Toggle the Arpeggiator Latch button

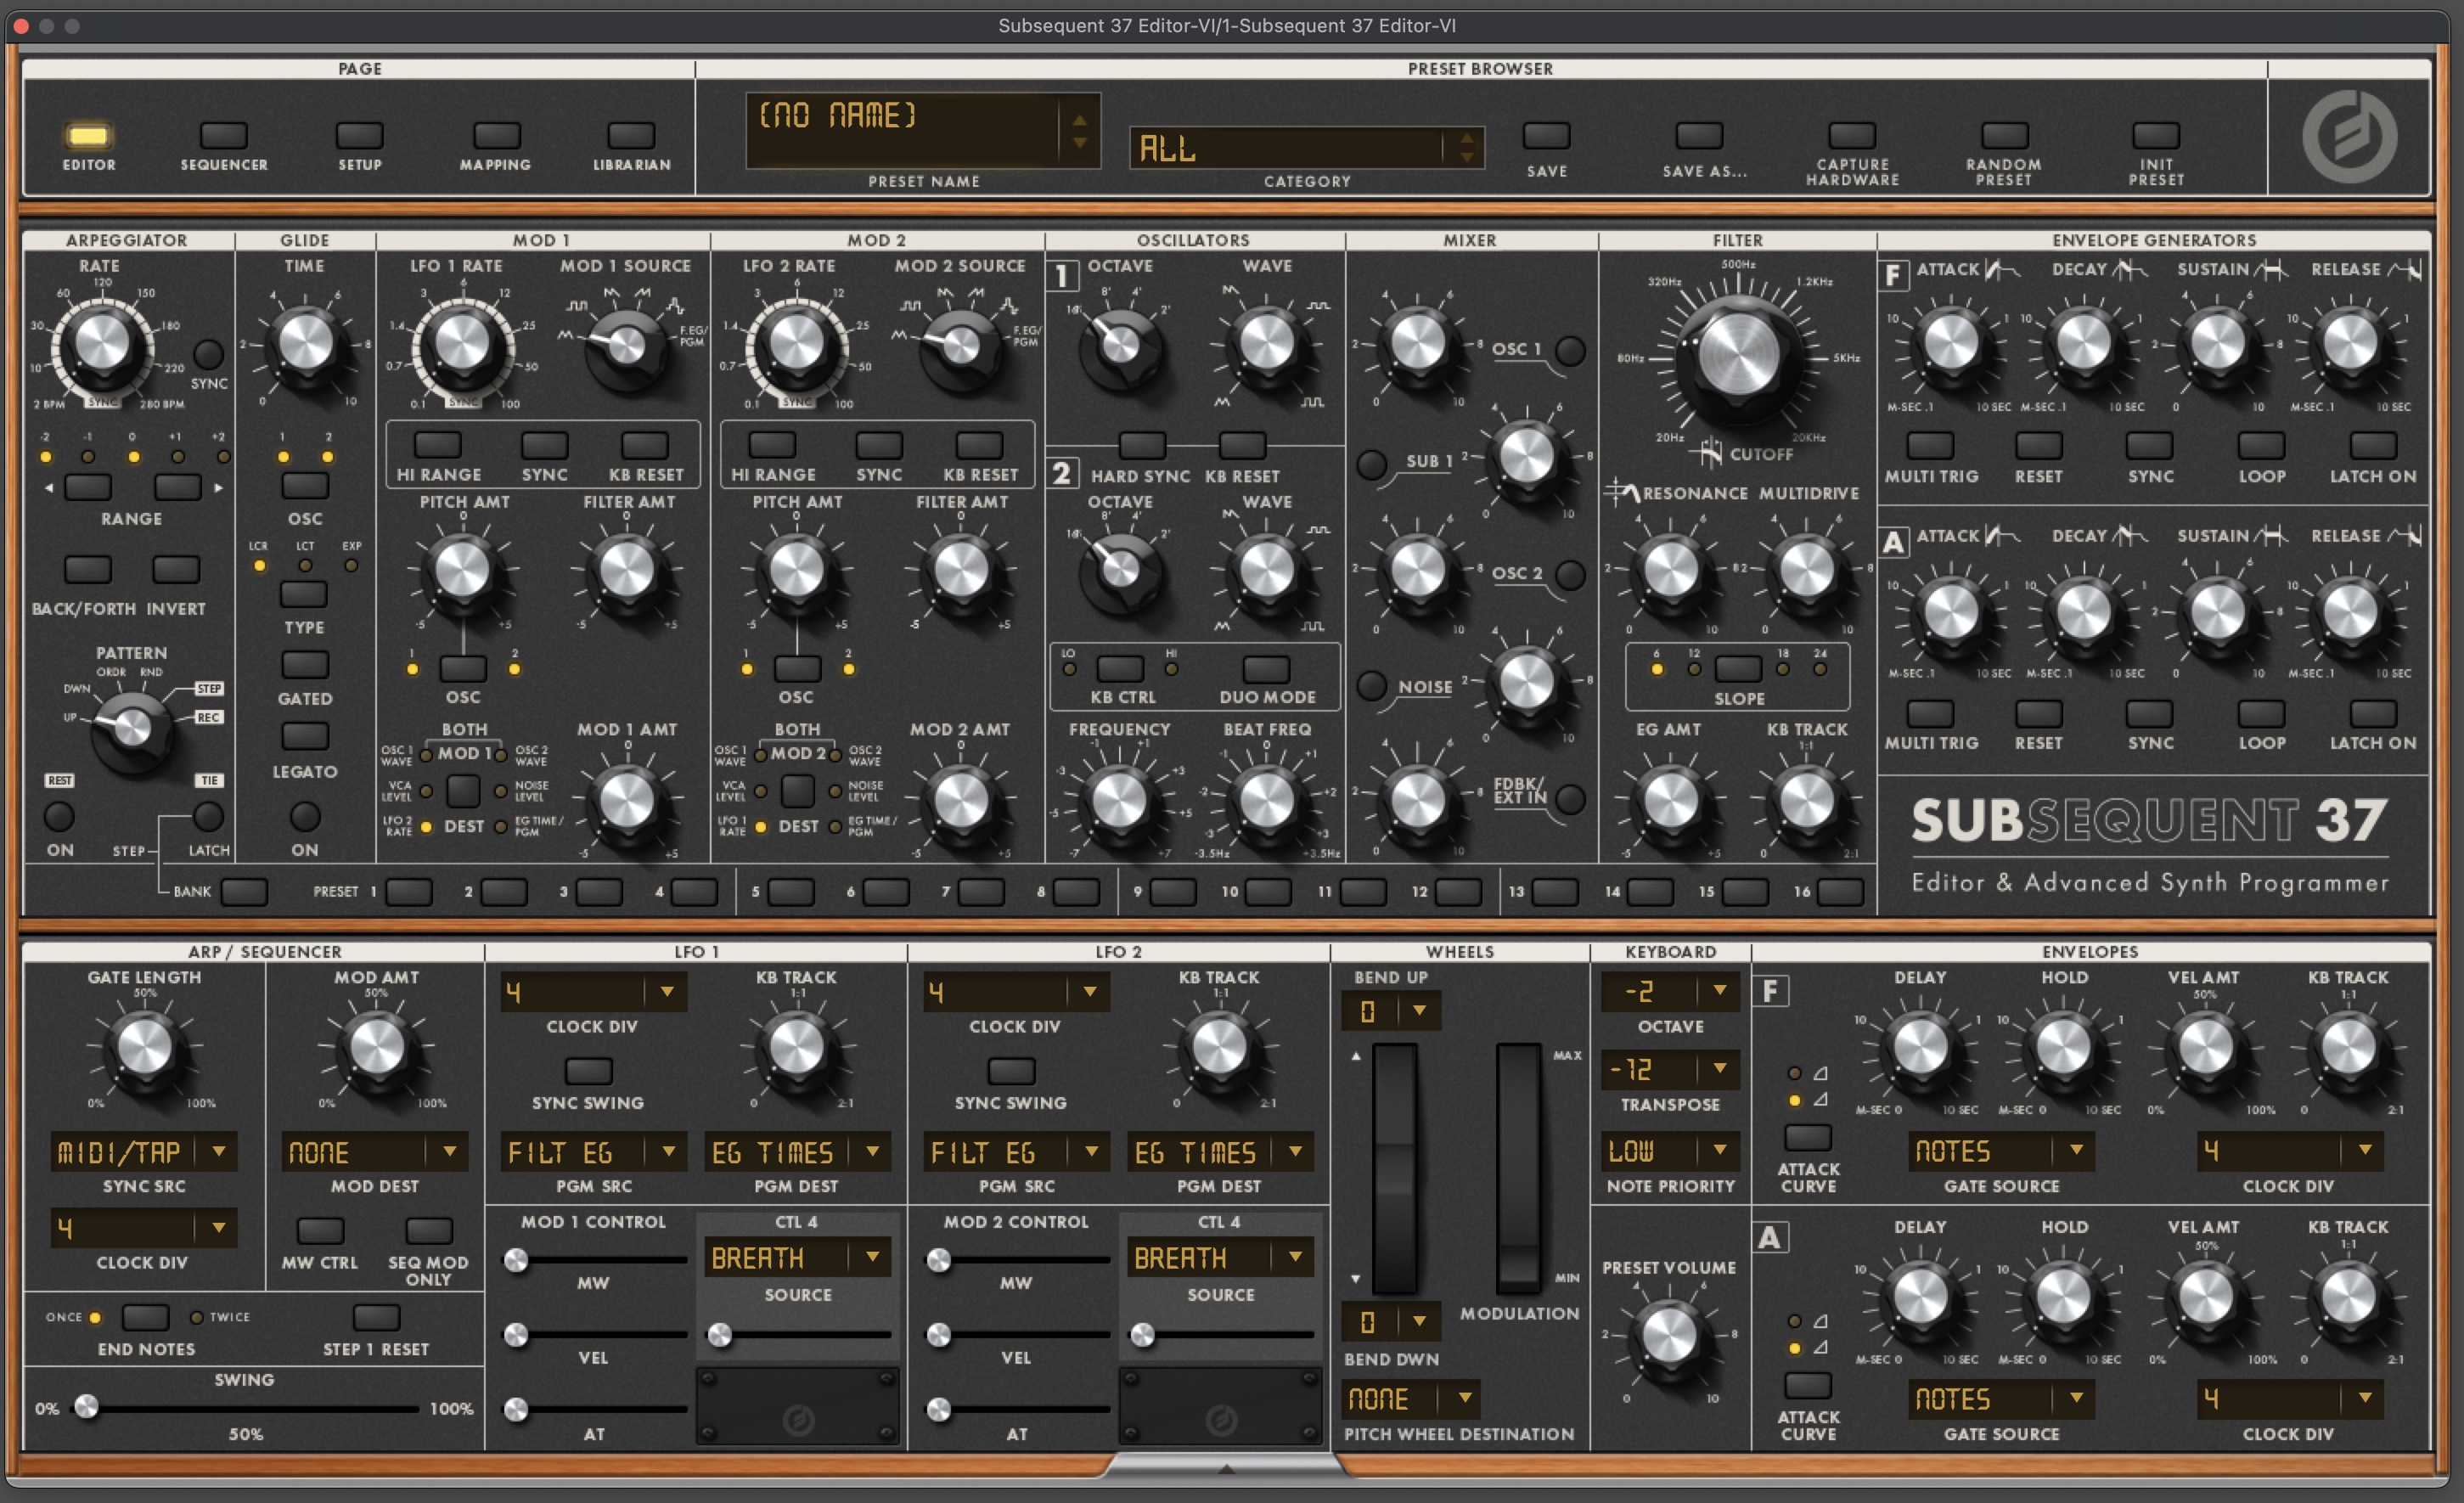(x=208, y=817)
